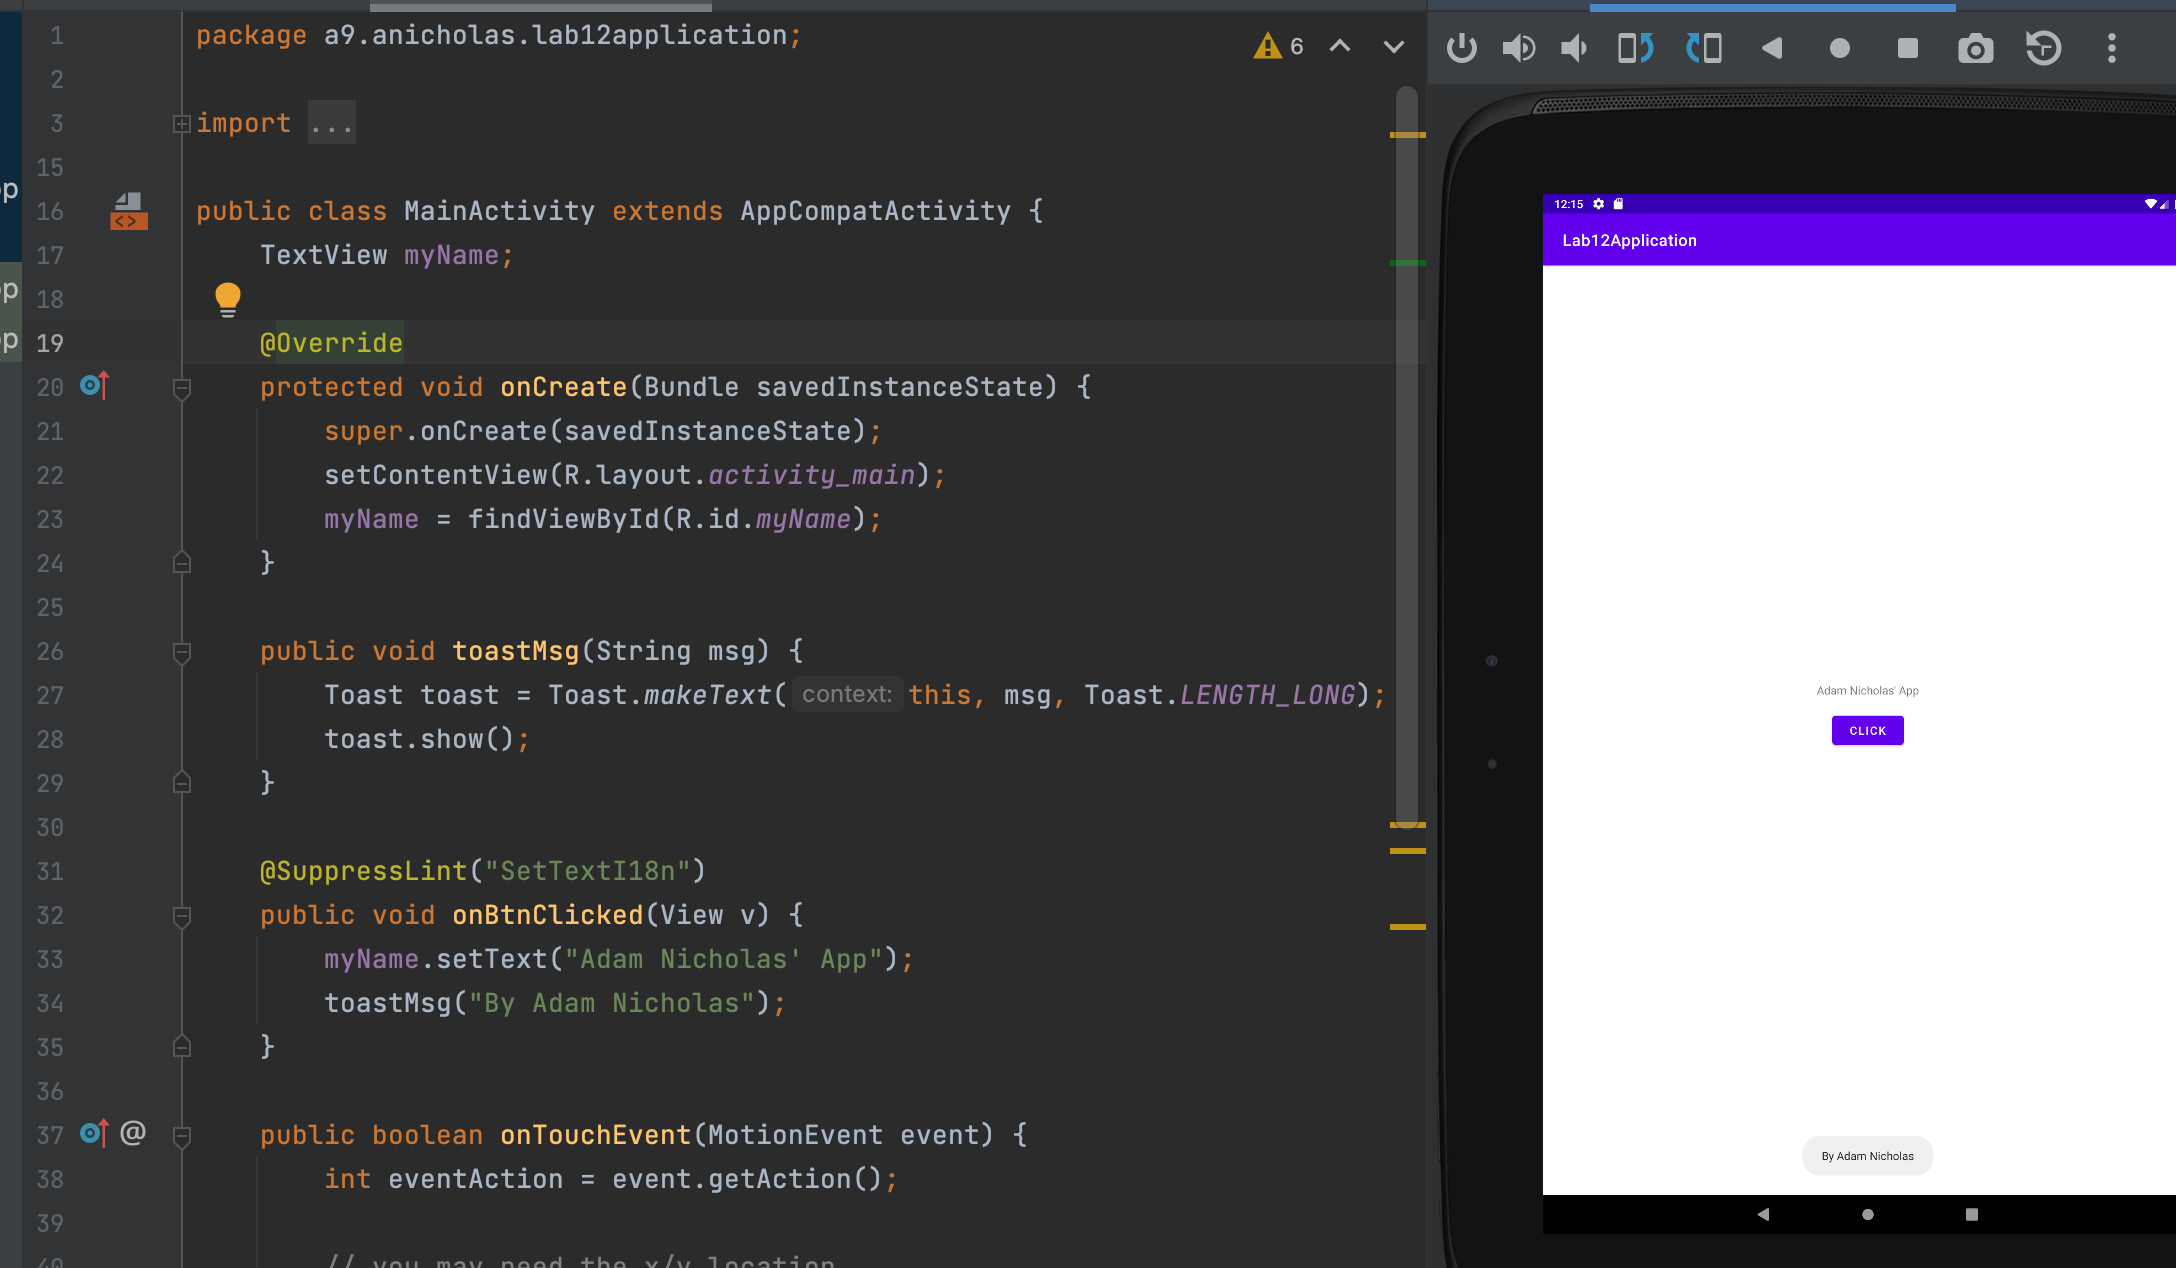This screenshot has height=1268, width=2176.
Task: Rotate emulator right with rotate icon
Action: 1703,48
